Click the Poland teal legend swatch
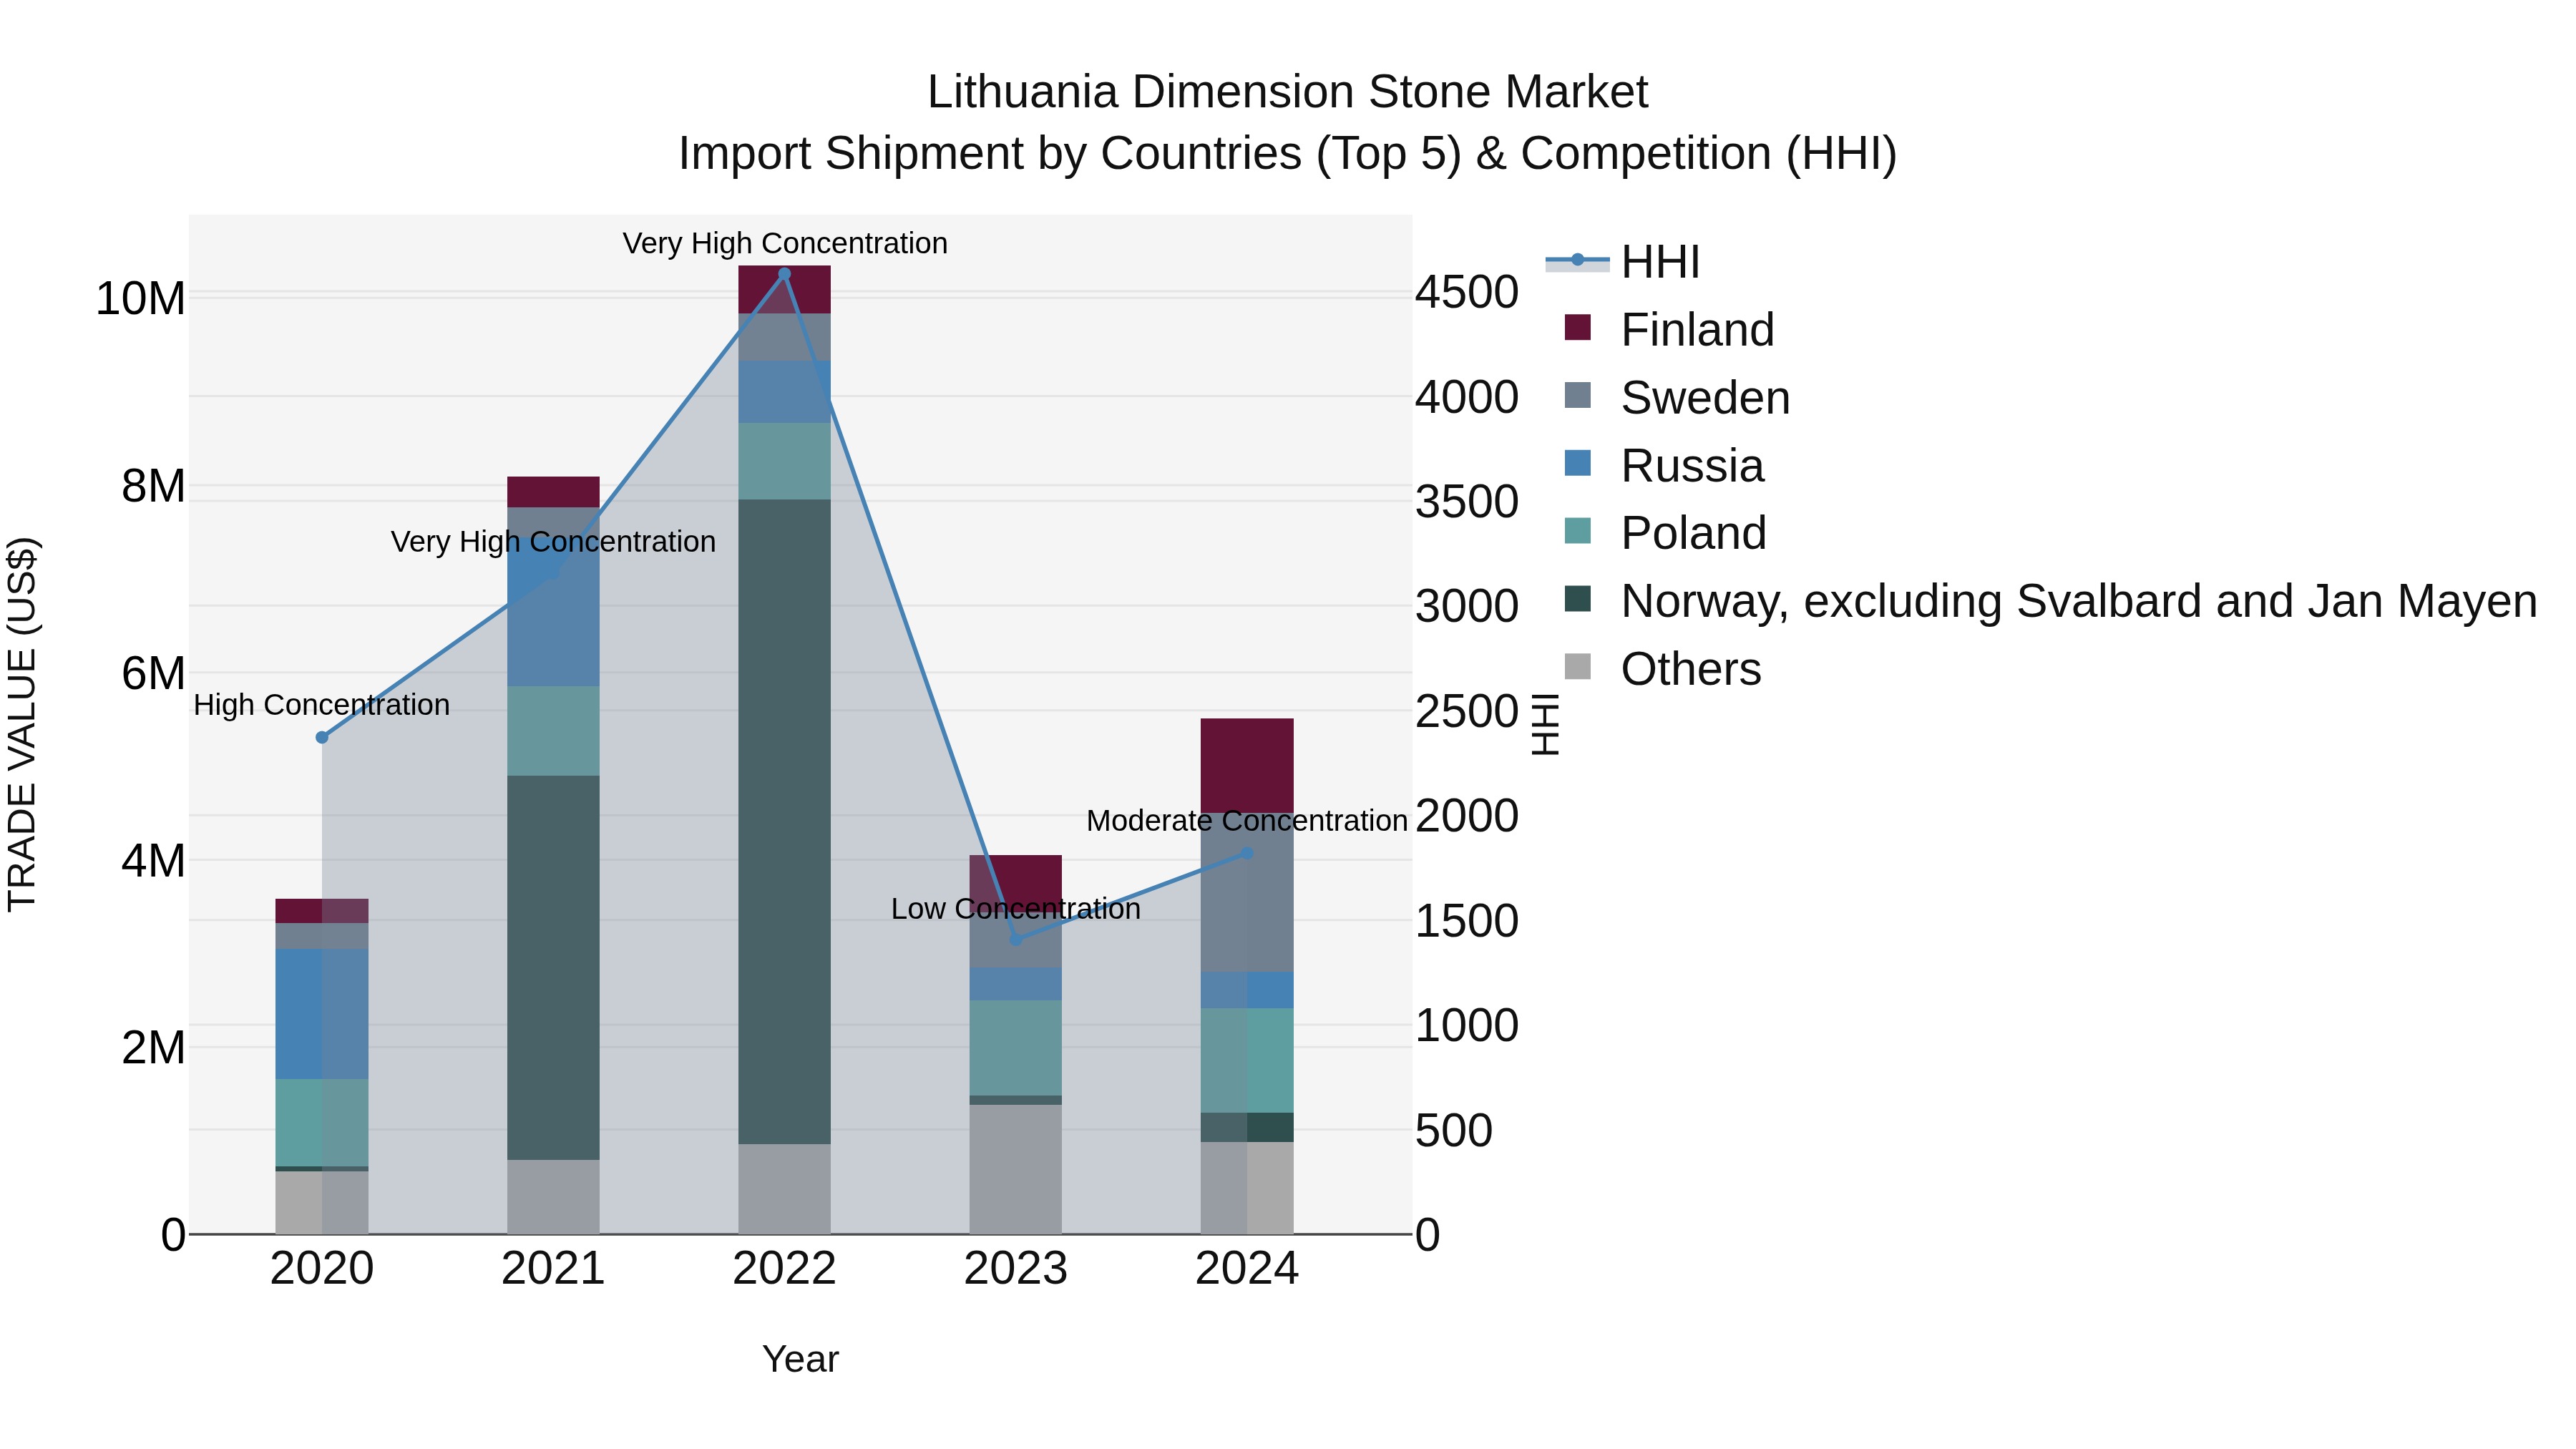 pos(1578,531)
